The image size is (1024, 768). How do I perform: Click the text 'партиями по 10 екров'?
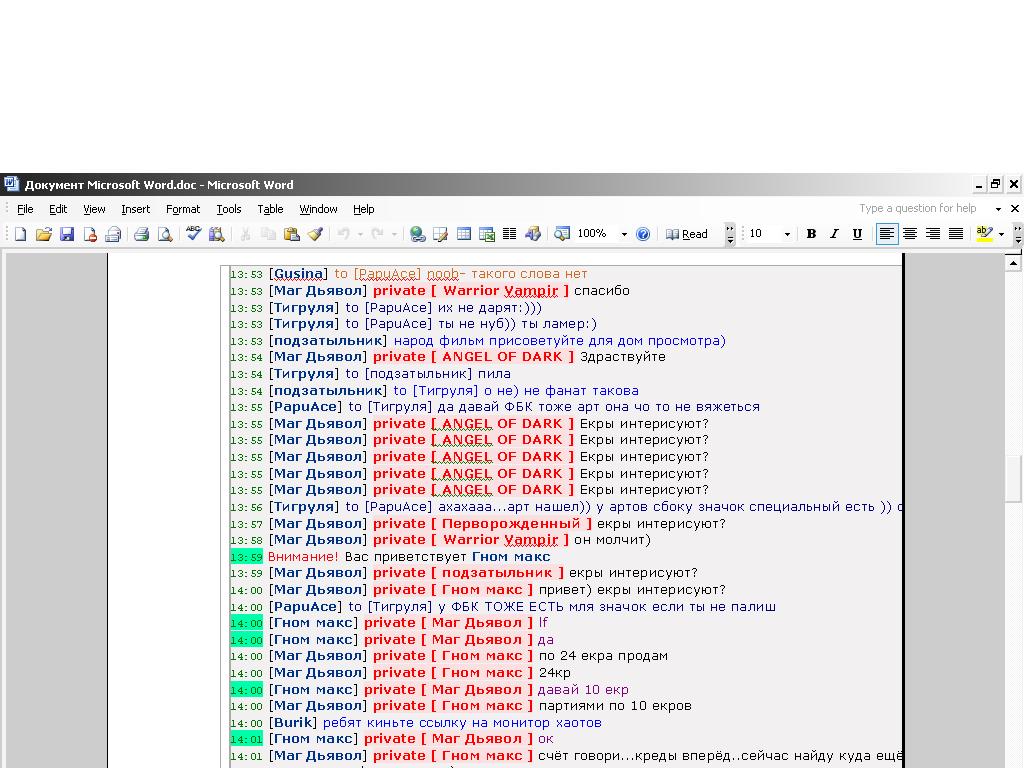(x=615, y=706)
